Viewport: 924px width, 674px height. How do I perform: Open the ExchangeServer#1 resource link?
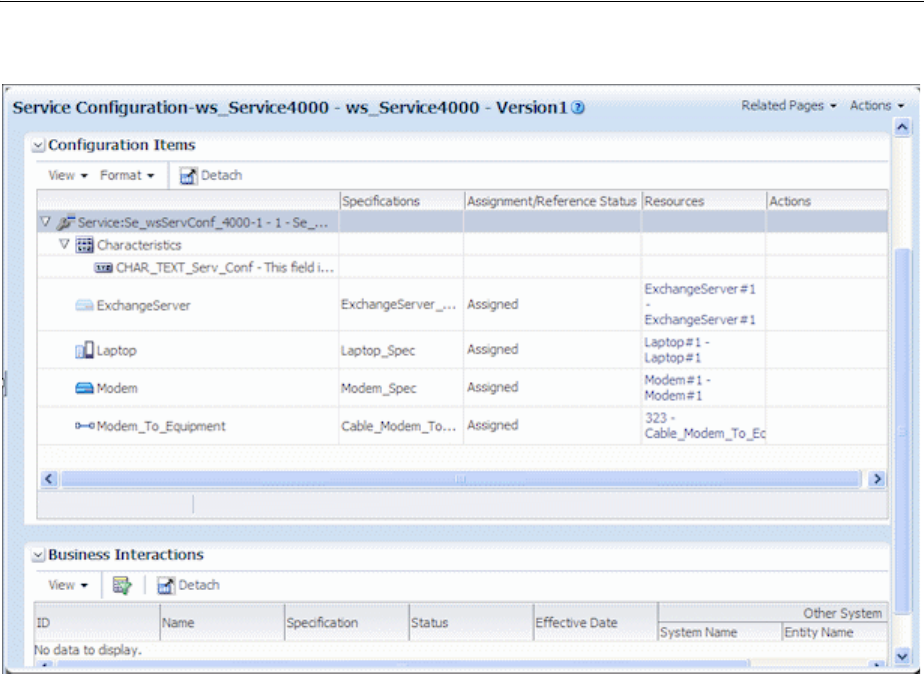coord(700,305)
